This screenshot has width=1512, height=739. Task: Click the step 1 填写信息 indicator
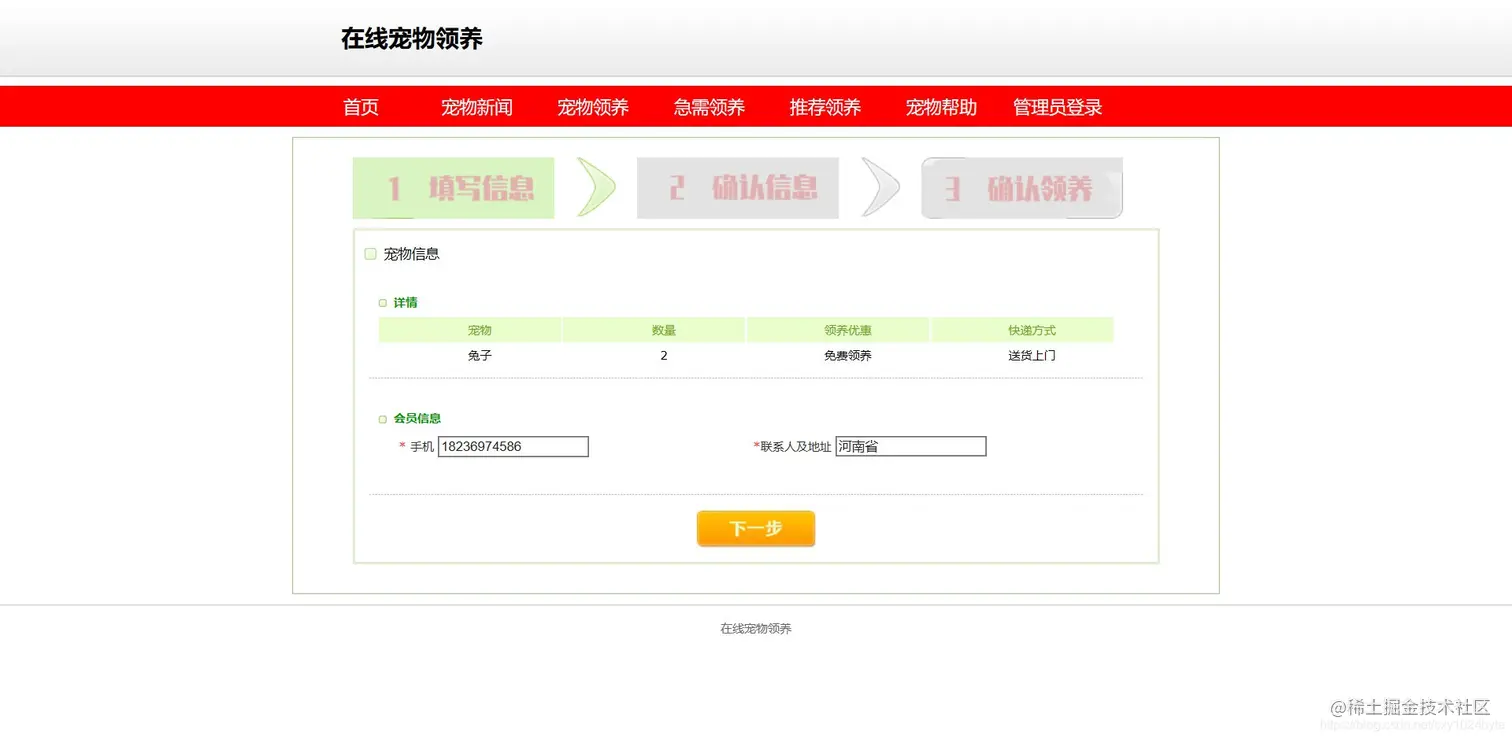[453, 188]
